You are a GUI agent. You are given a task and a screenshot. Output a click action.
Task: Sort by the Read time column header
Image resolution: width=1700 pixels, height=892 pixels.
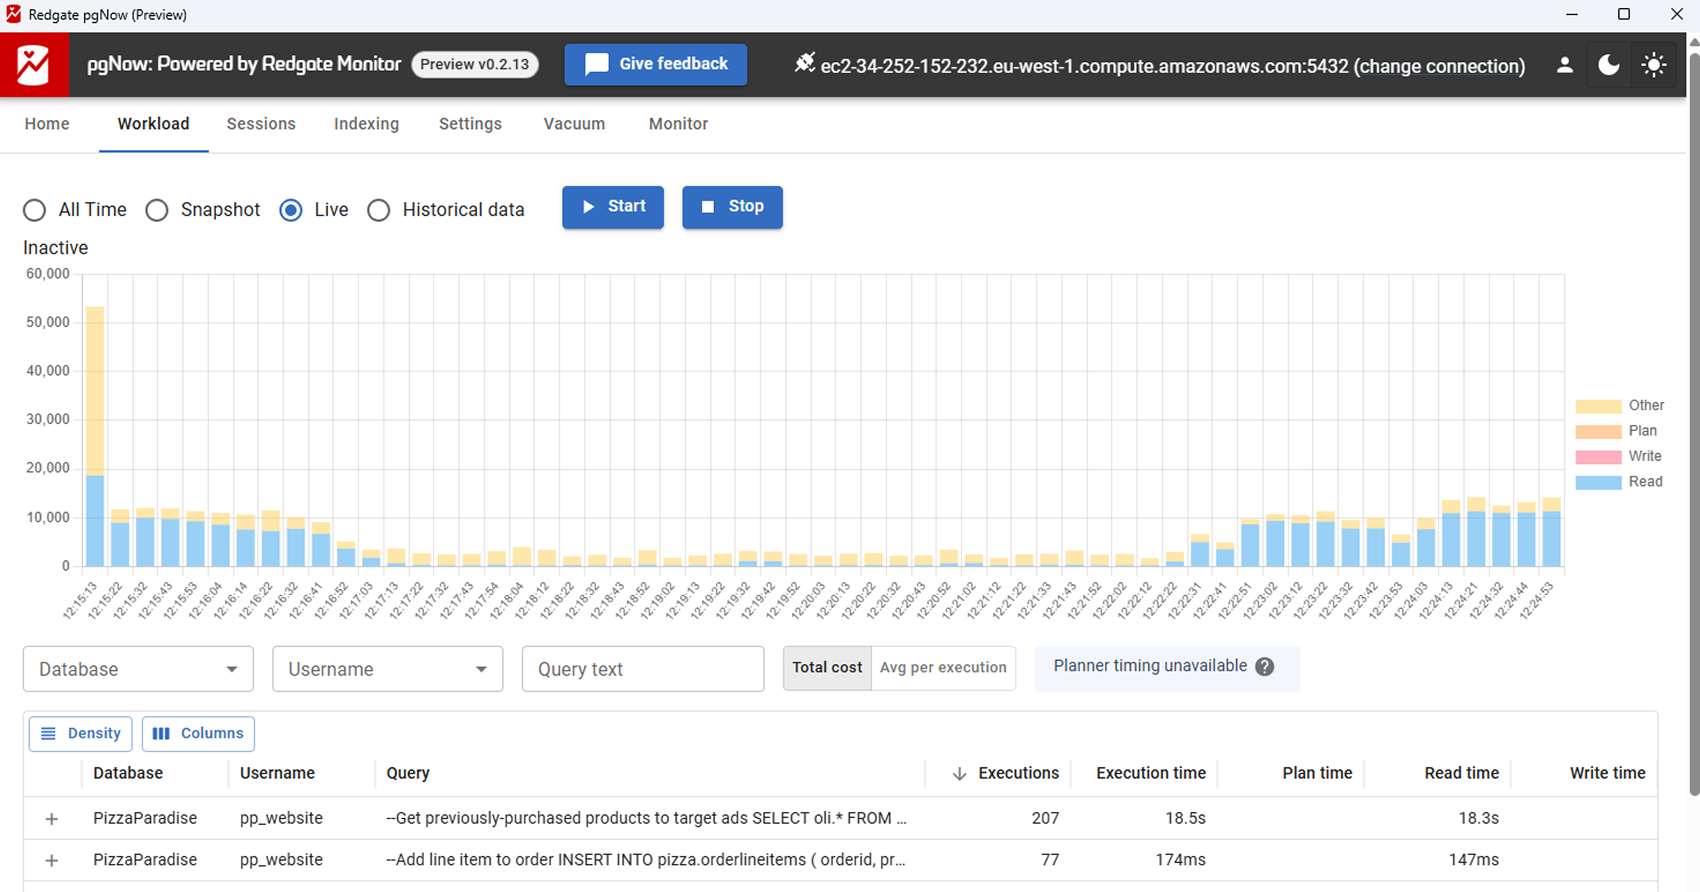pos(1461,773)
